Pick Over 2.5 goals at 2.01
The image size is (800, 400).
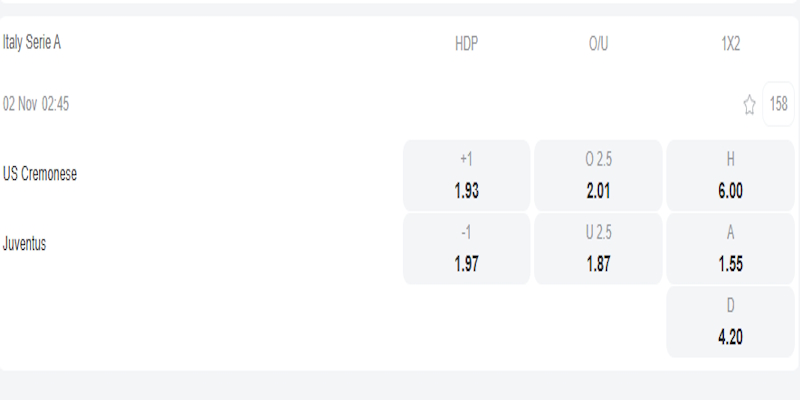pyautogui.click(x=598, y=175)
